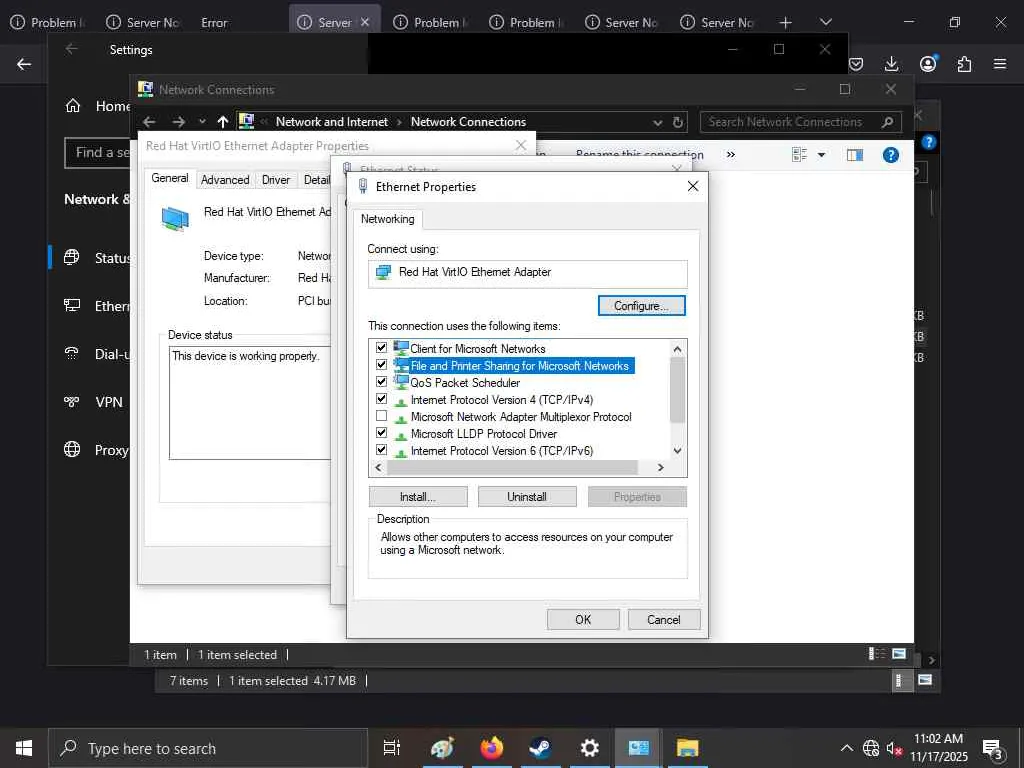Open browser account icon
The height and width of the screenshot is (768, 1024).
point(928,63)
